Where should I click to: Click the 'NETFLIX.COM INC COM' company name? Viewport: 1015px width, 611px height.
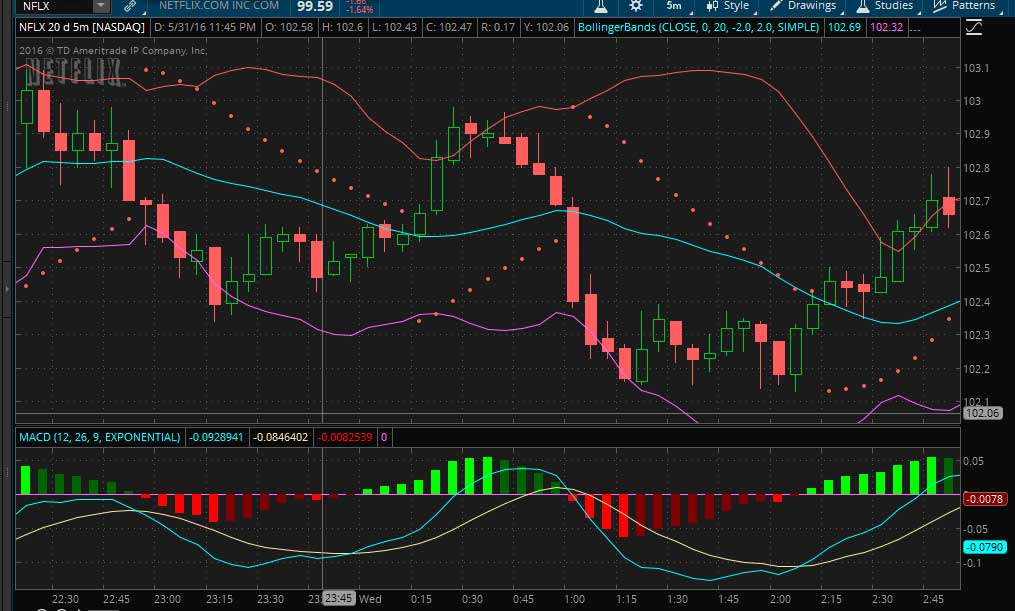219,6
